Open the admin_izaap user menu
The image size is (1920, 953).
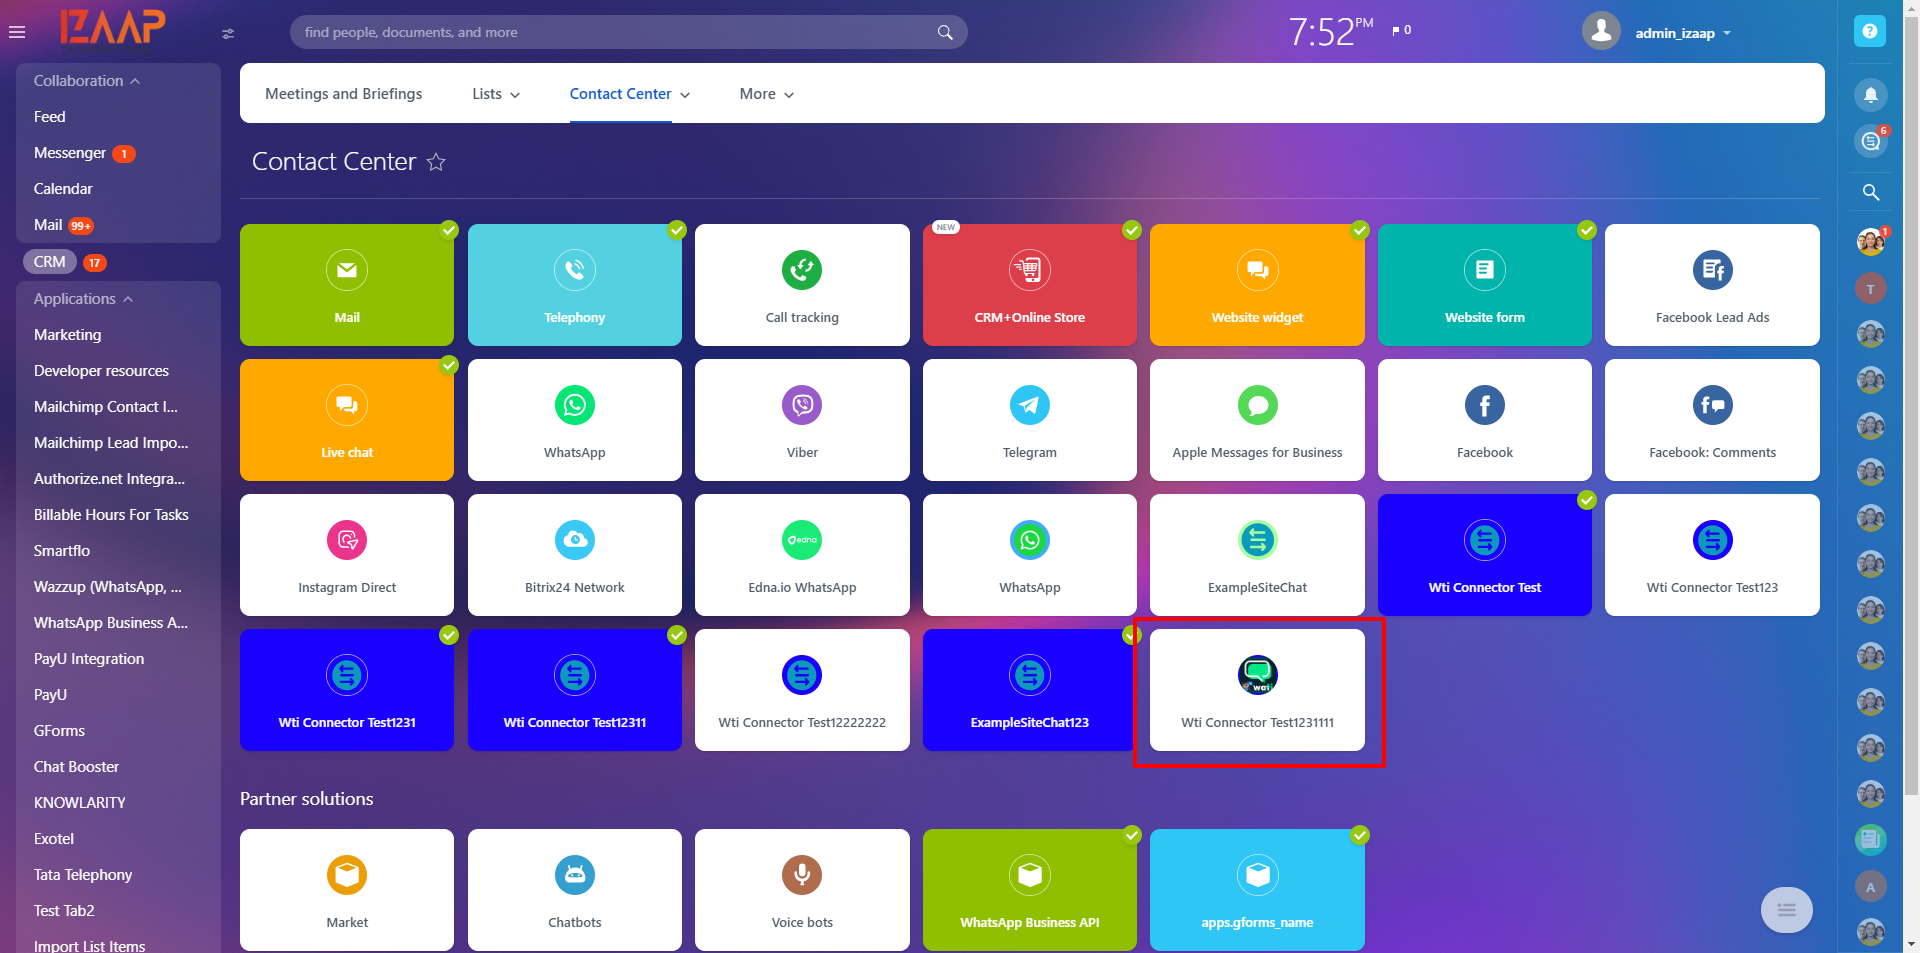(x=1684, y=33)
